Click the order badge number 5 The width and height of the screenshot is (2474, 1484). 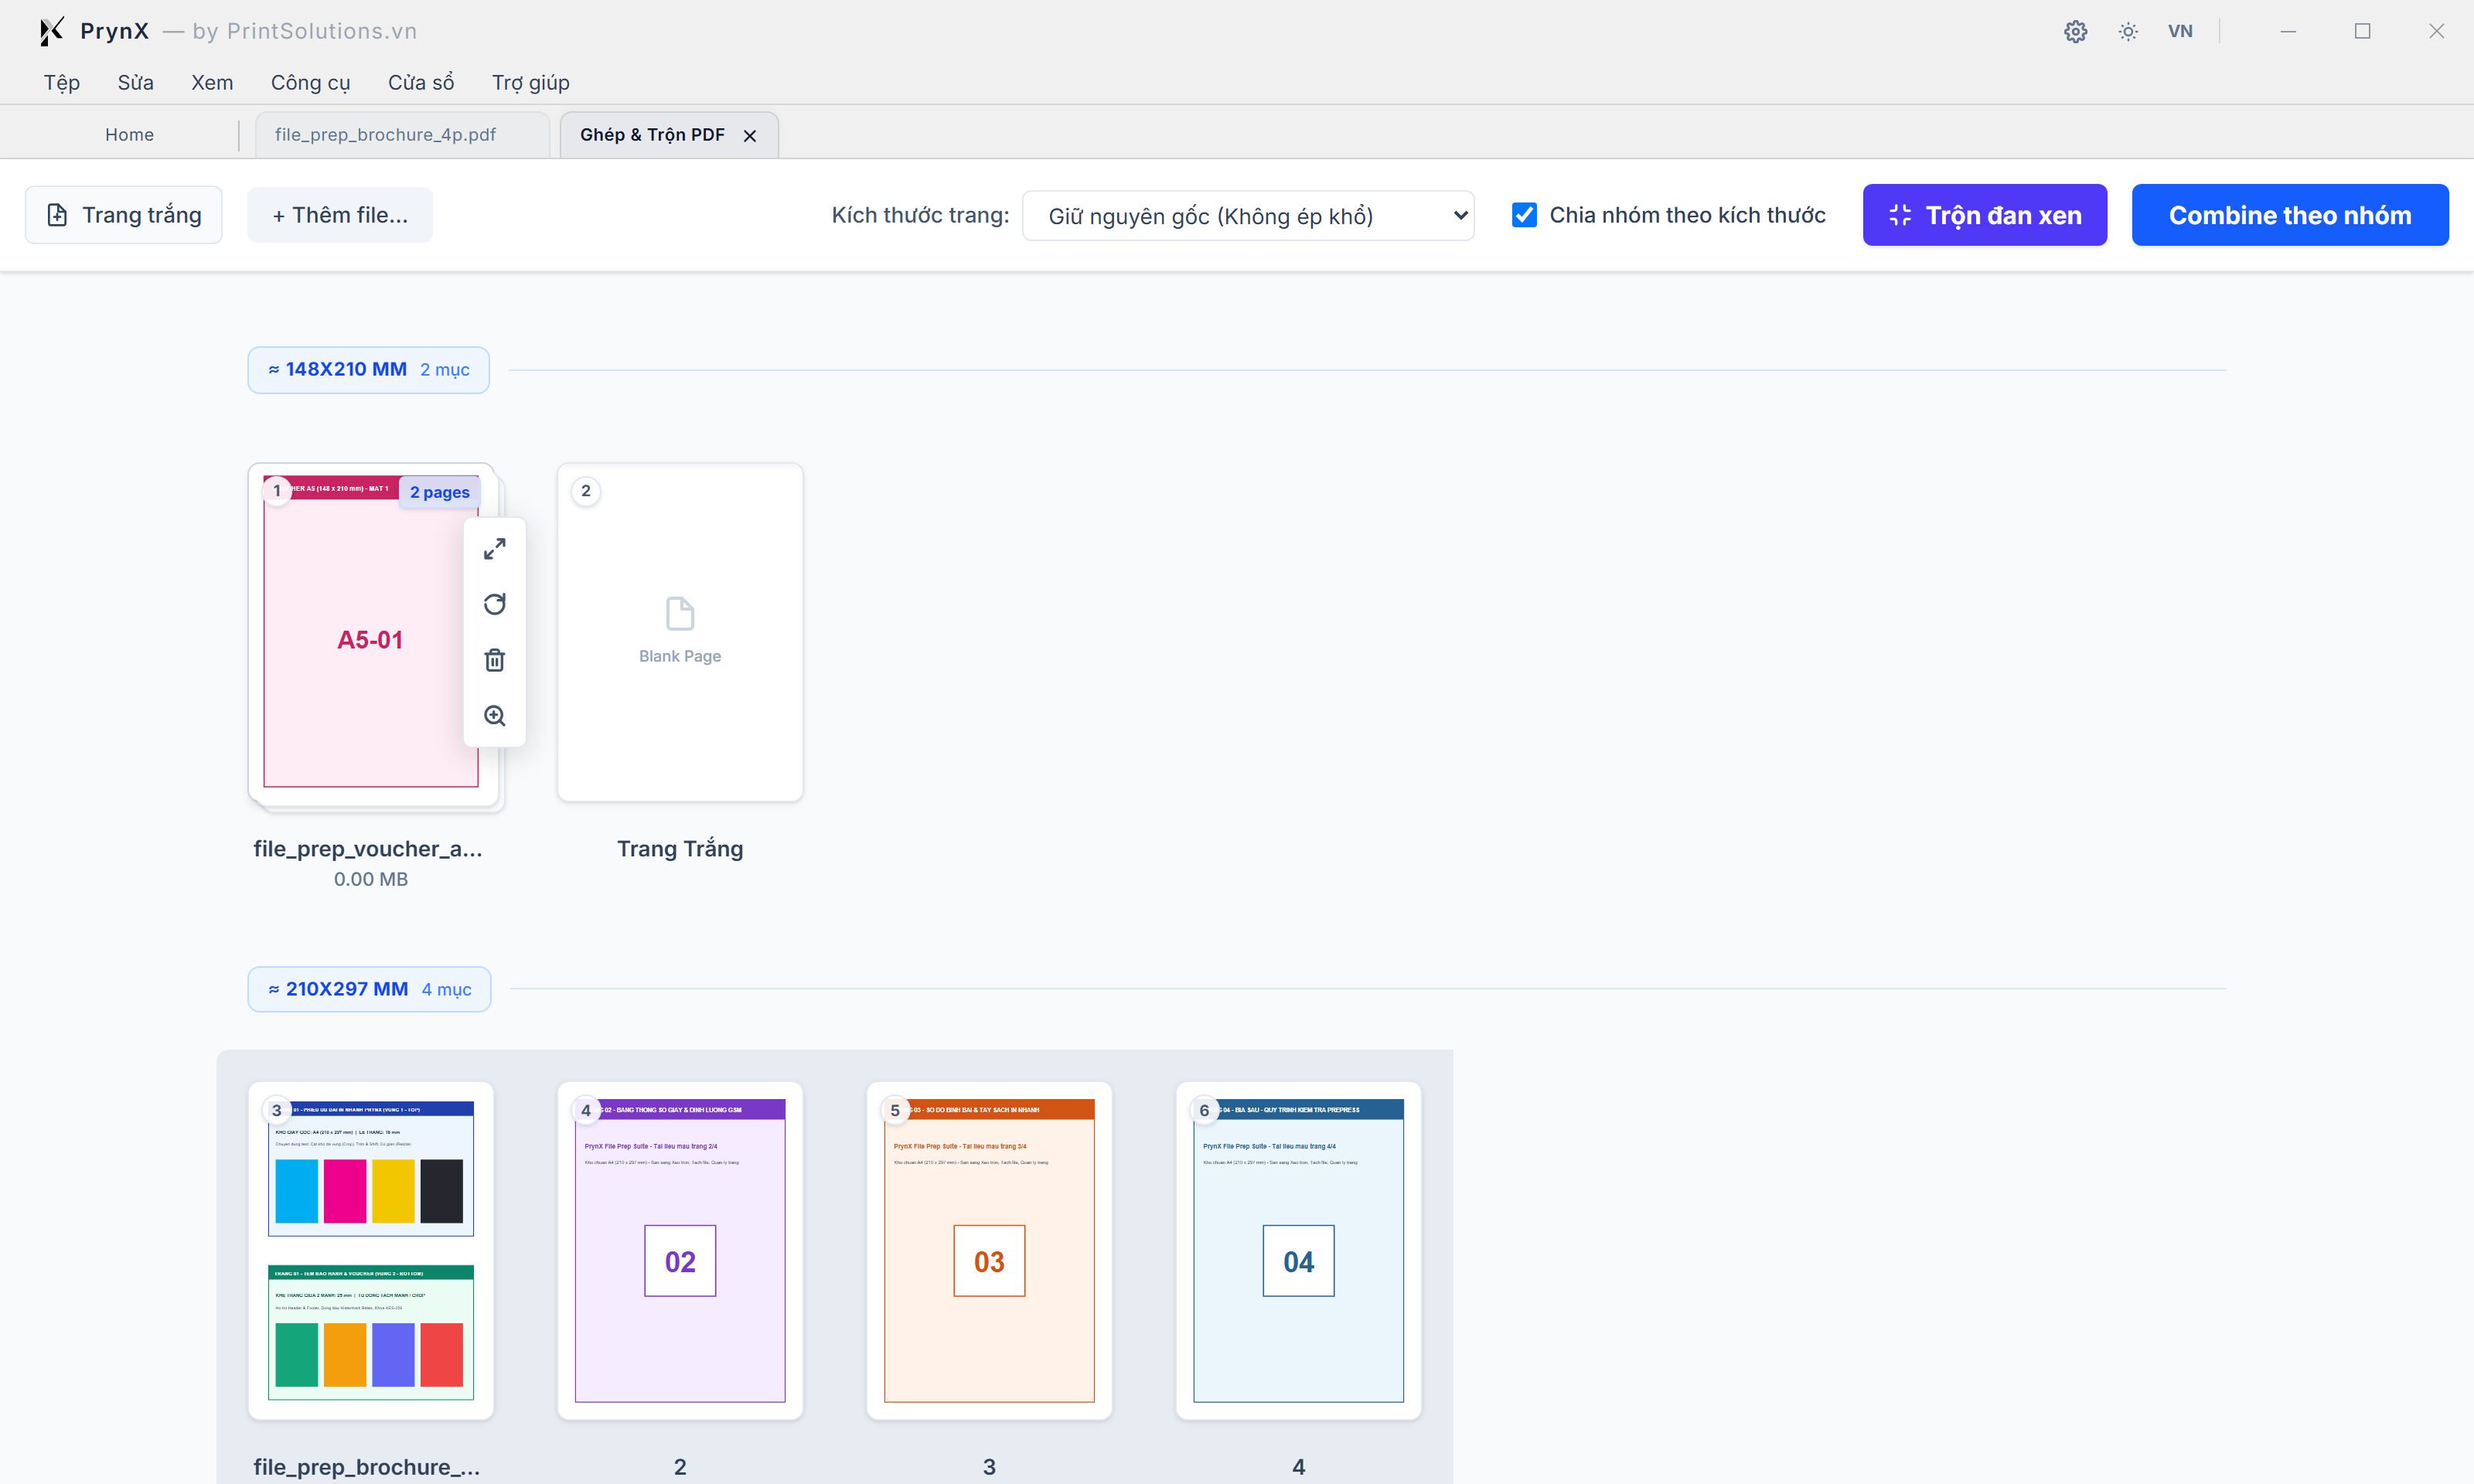coord(895,1110)
